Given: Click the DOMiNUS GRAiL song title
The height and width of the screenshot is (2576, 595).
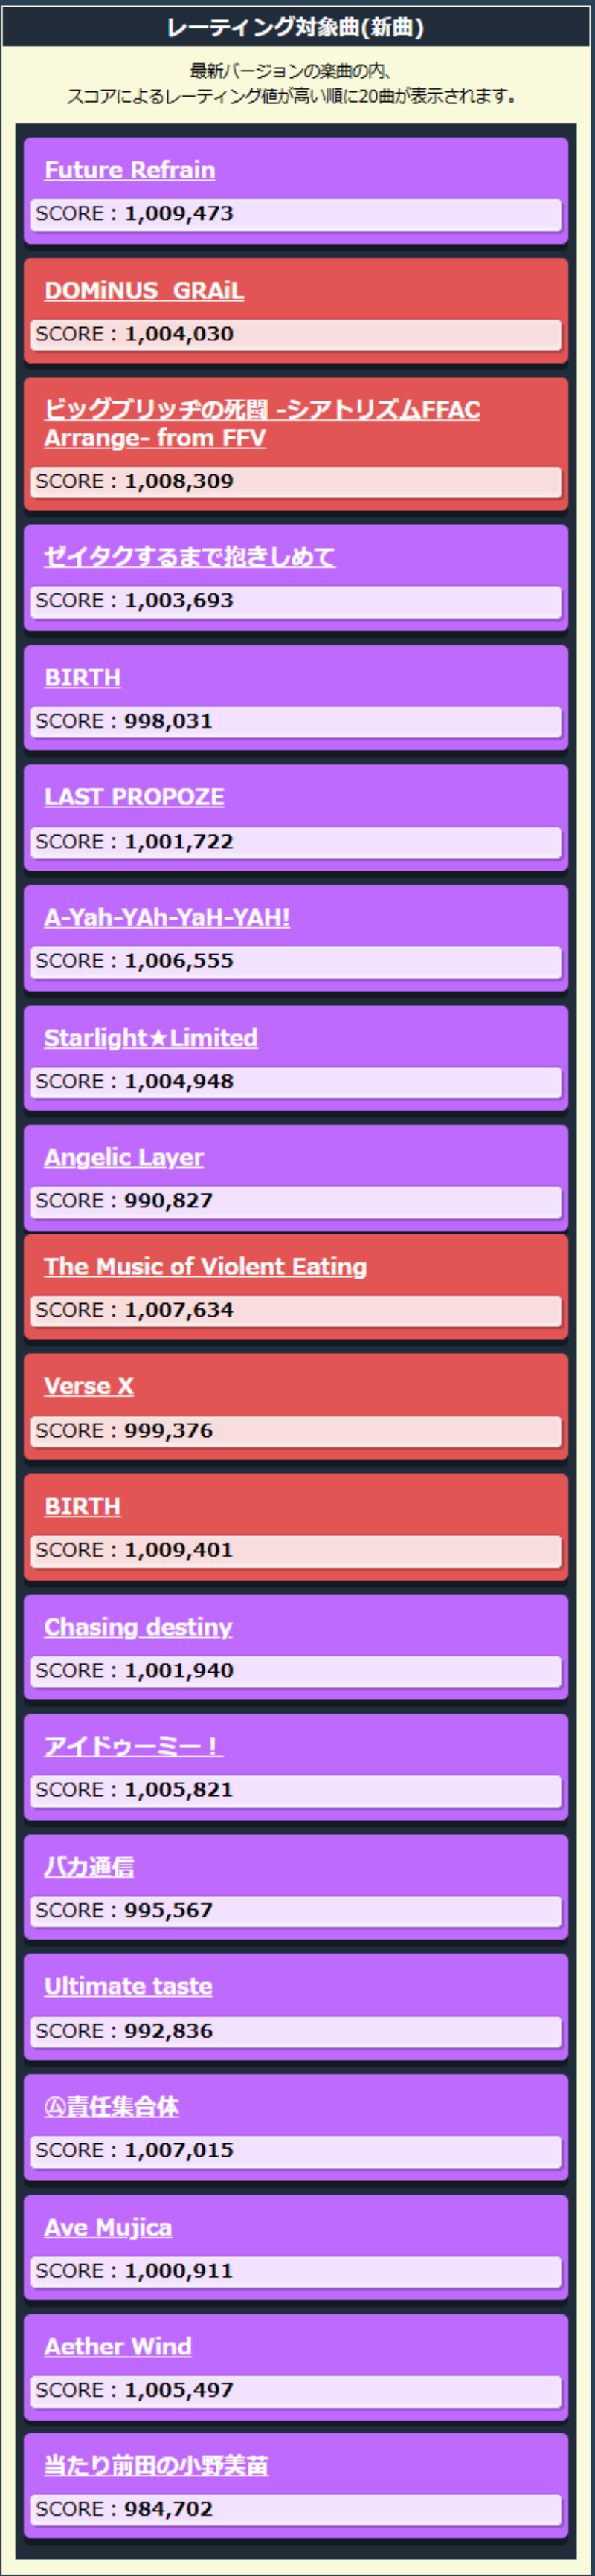Looking at the screenshot, I should pyautogui.click(x=144, y=290).
